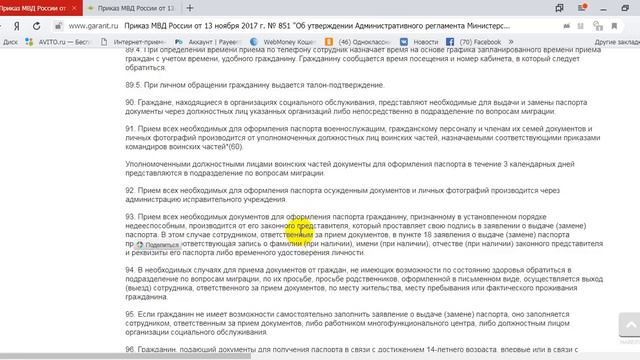Open the Интернет-прием bookmark
Viewport: 640px width, 360px height.
point(133,42)
